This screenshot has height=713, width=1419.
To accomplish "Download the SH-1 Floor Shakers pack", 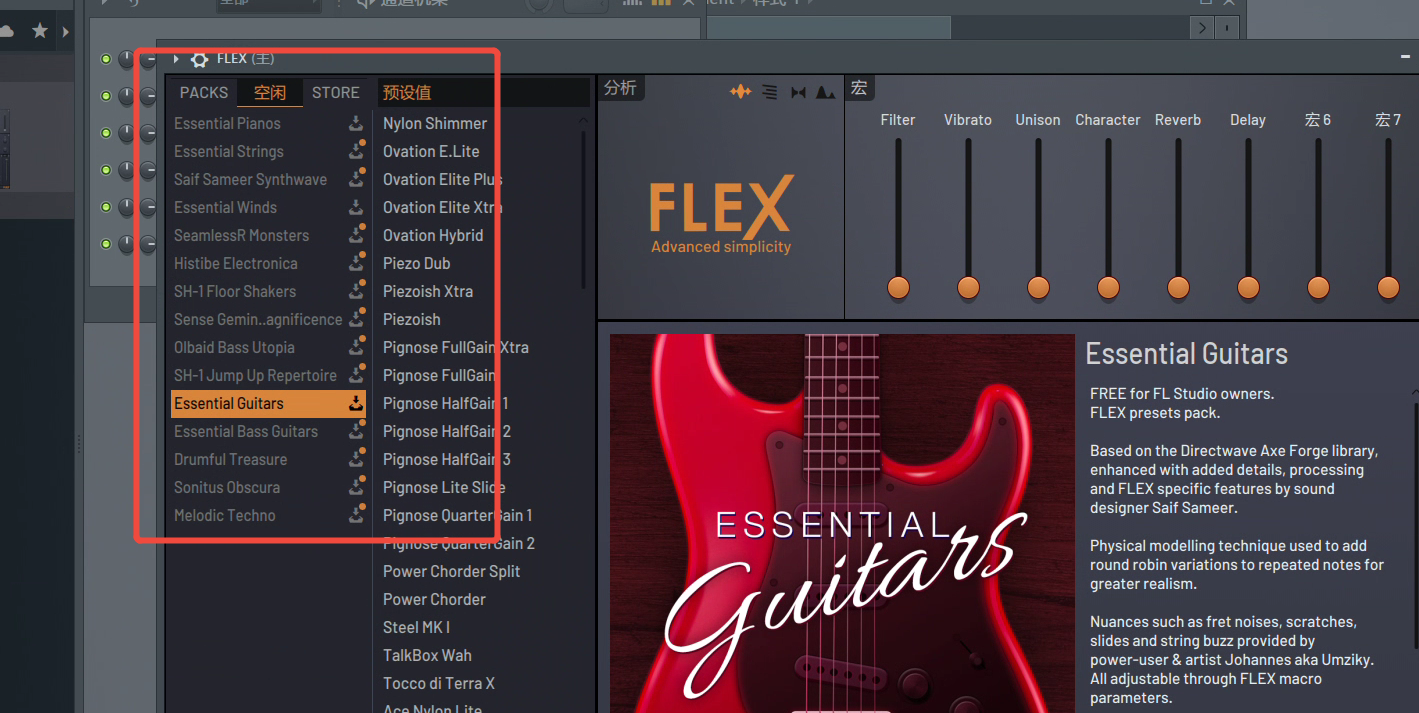I will [x=355, y=292].
